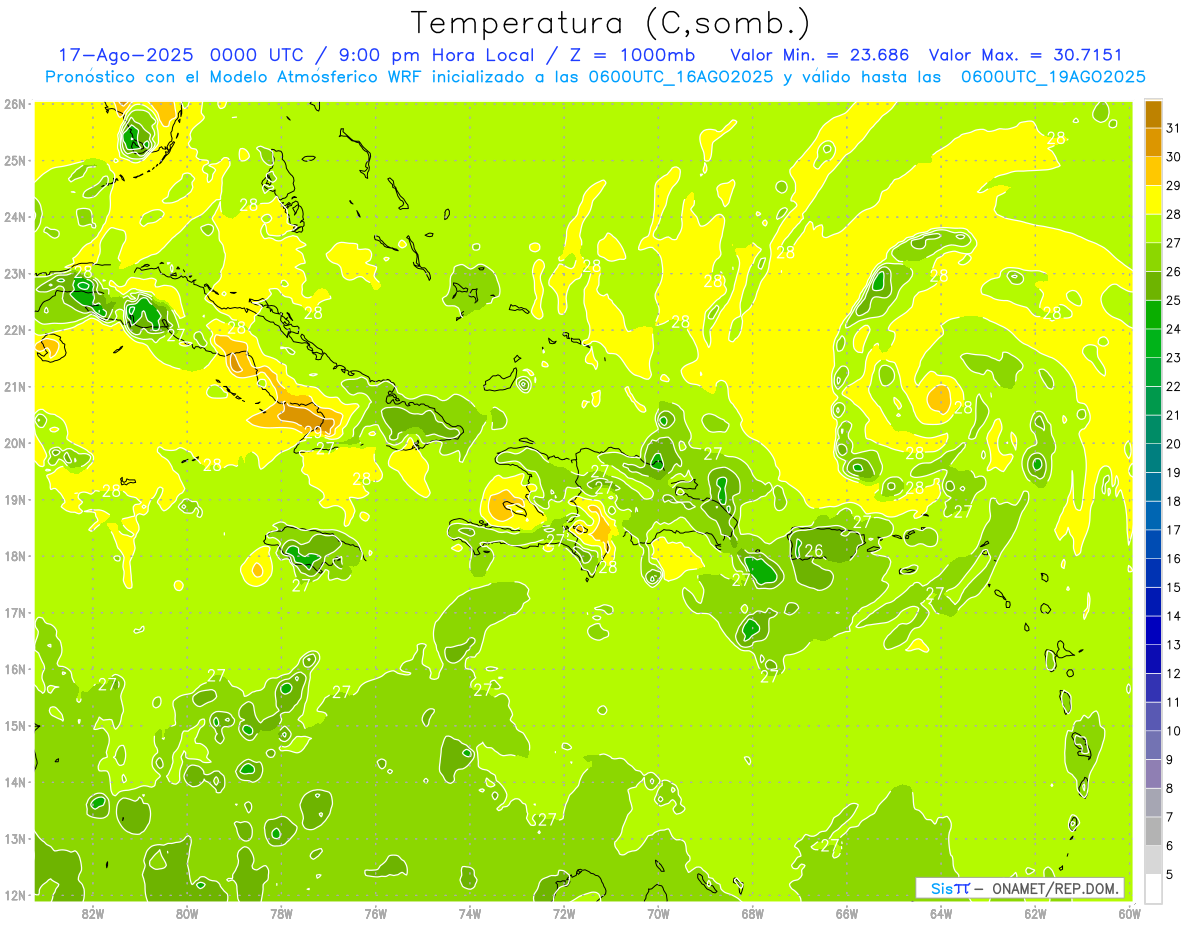Pick the gray swatch between 6 and 7
The image size is (1200, 927).
(1153, 831)
